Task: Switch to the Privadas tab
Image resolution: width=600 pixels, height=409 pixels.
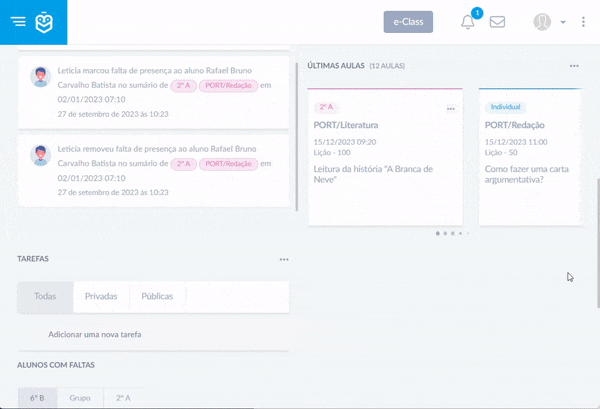Action: [x=101, y=297]
